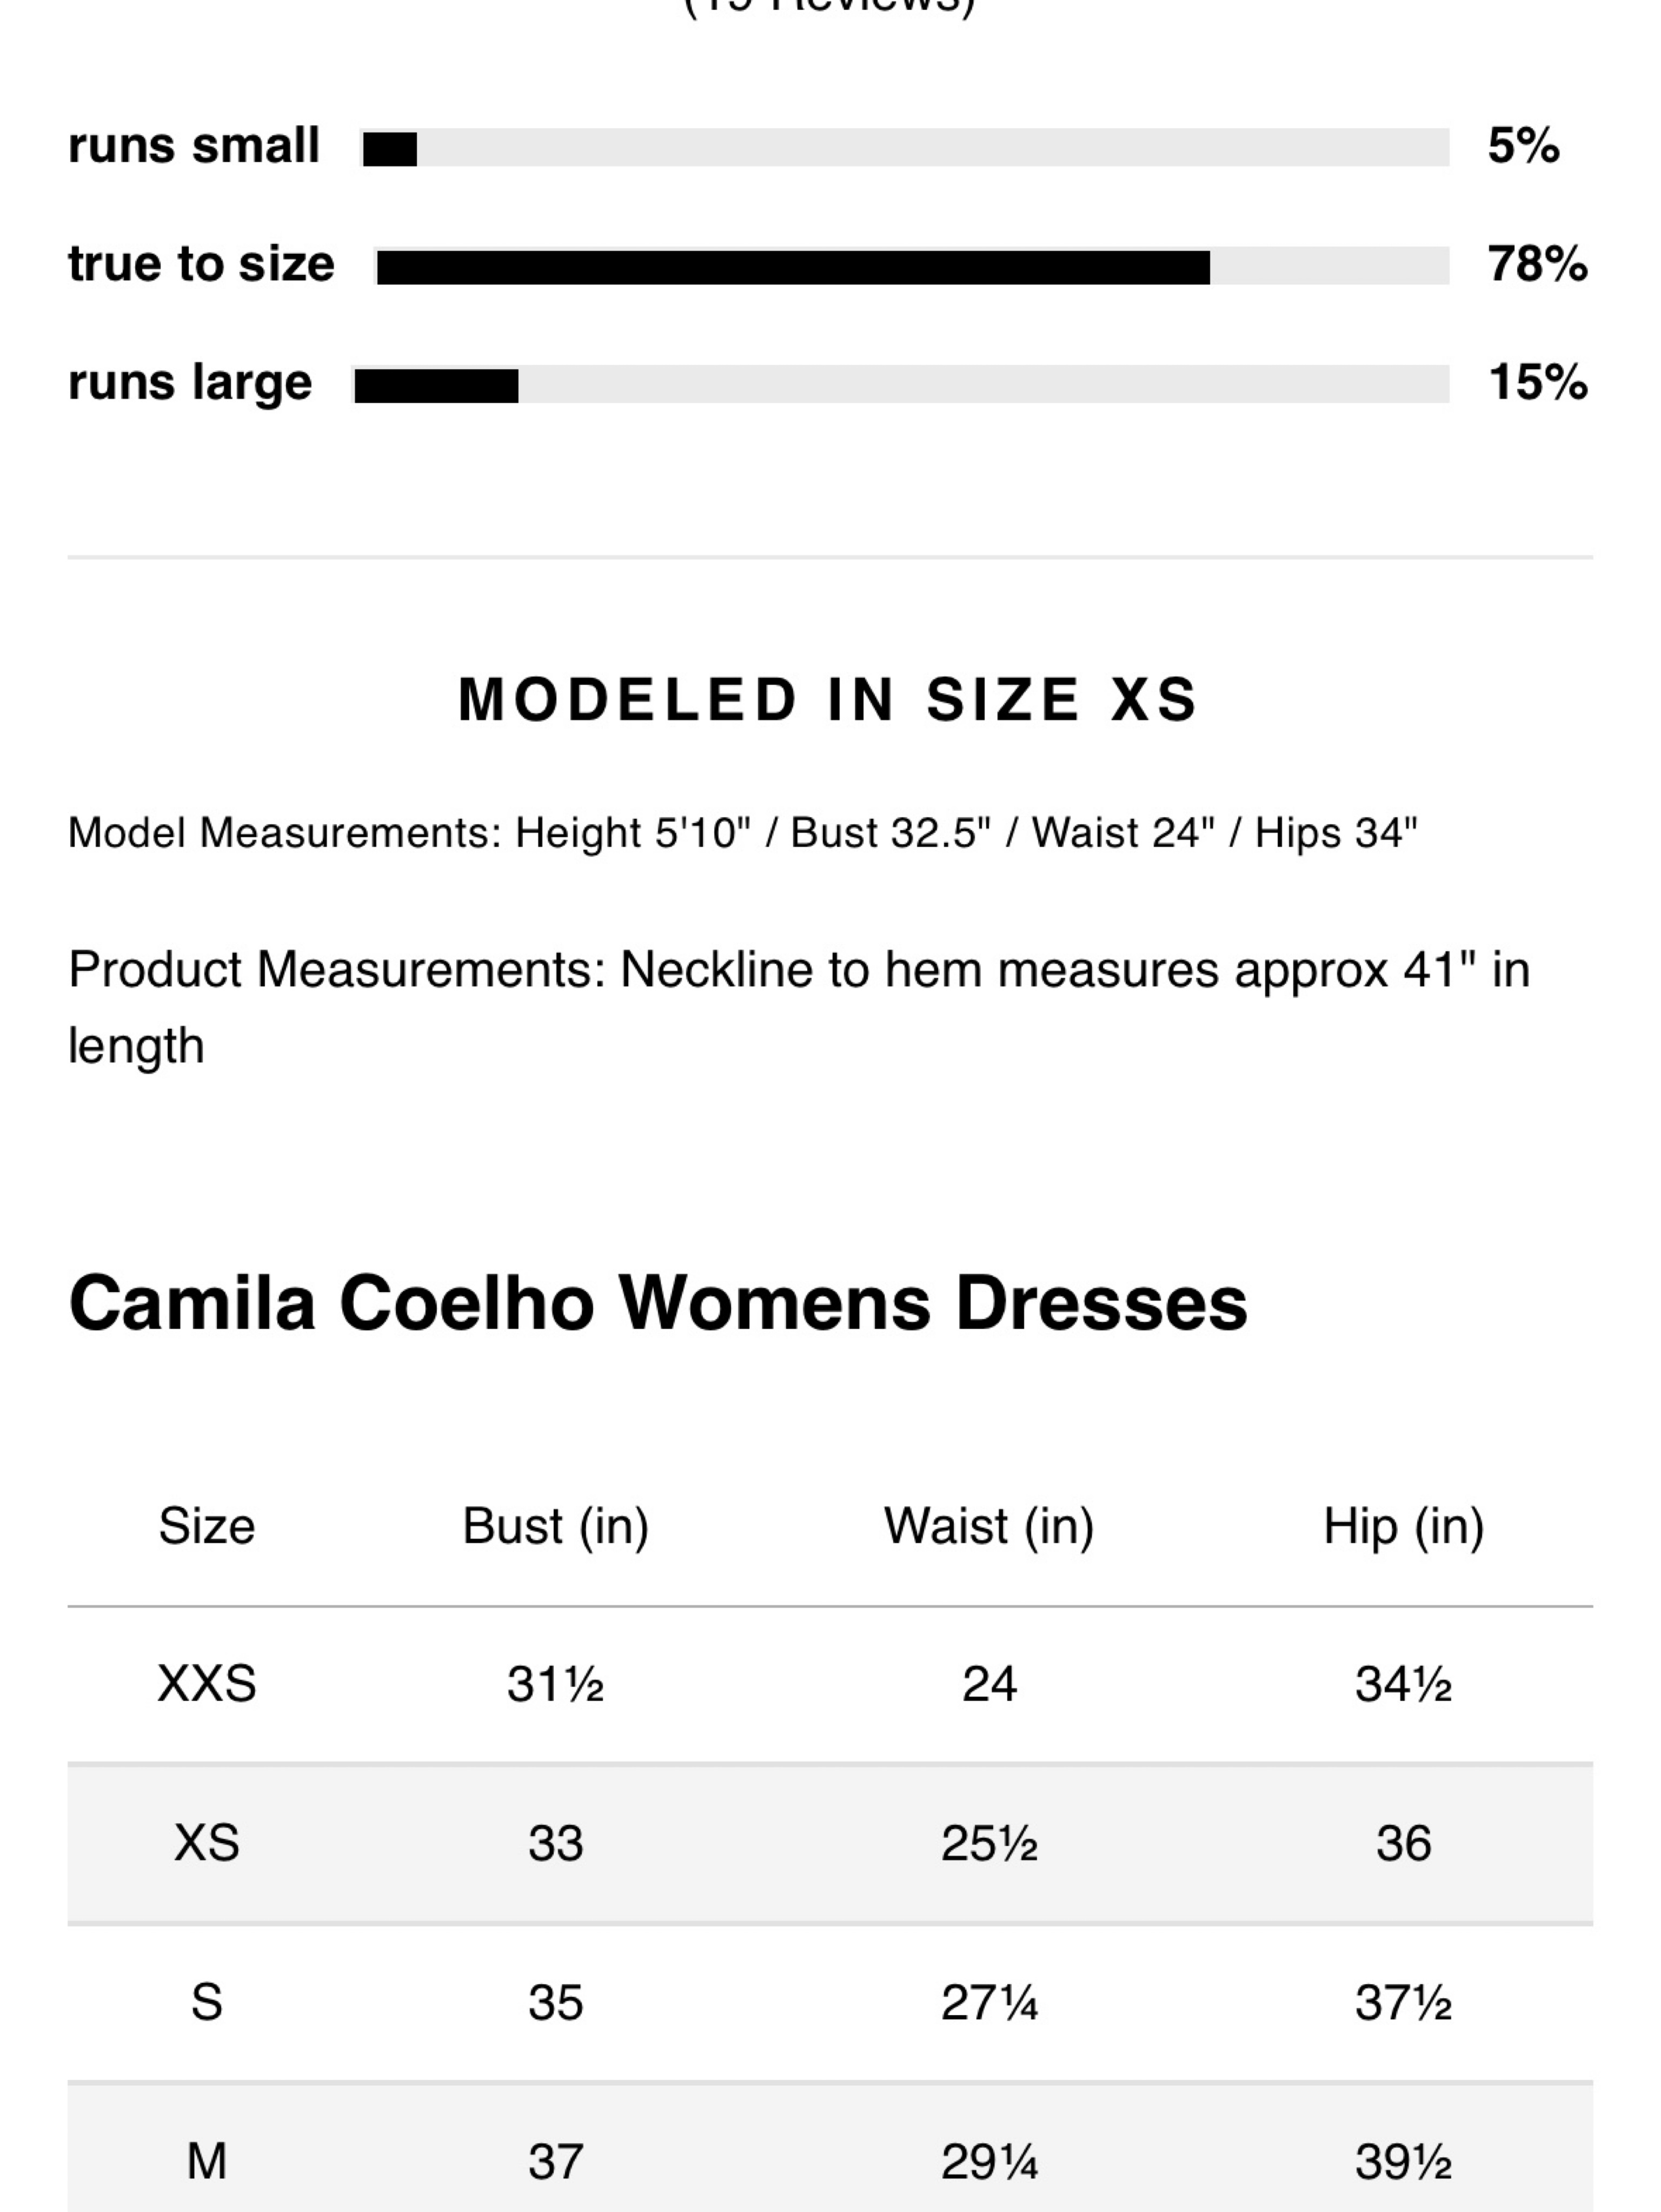This screenshot has height=2212, width=1661.
Task: Select the XS size row
Action: (x=830, y=1843)
